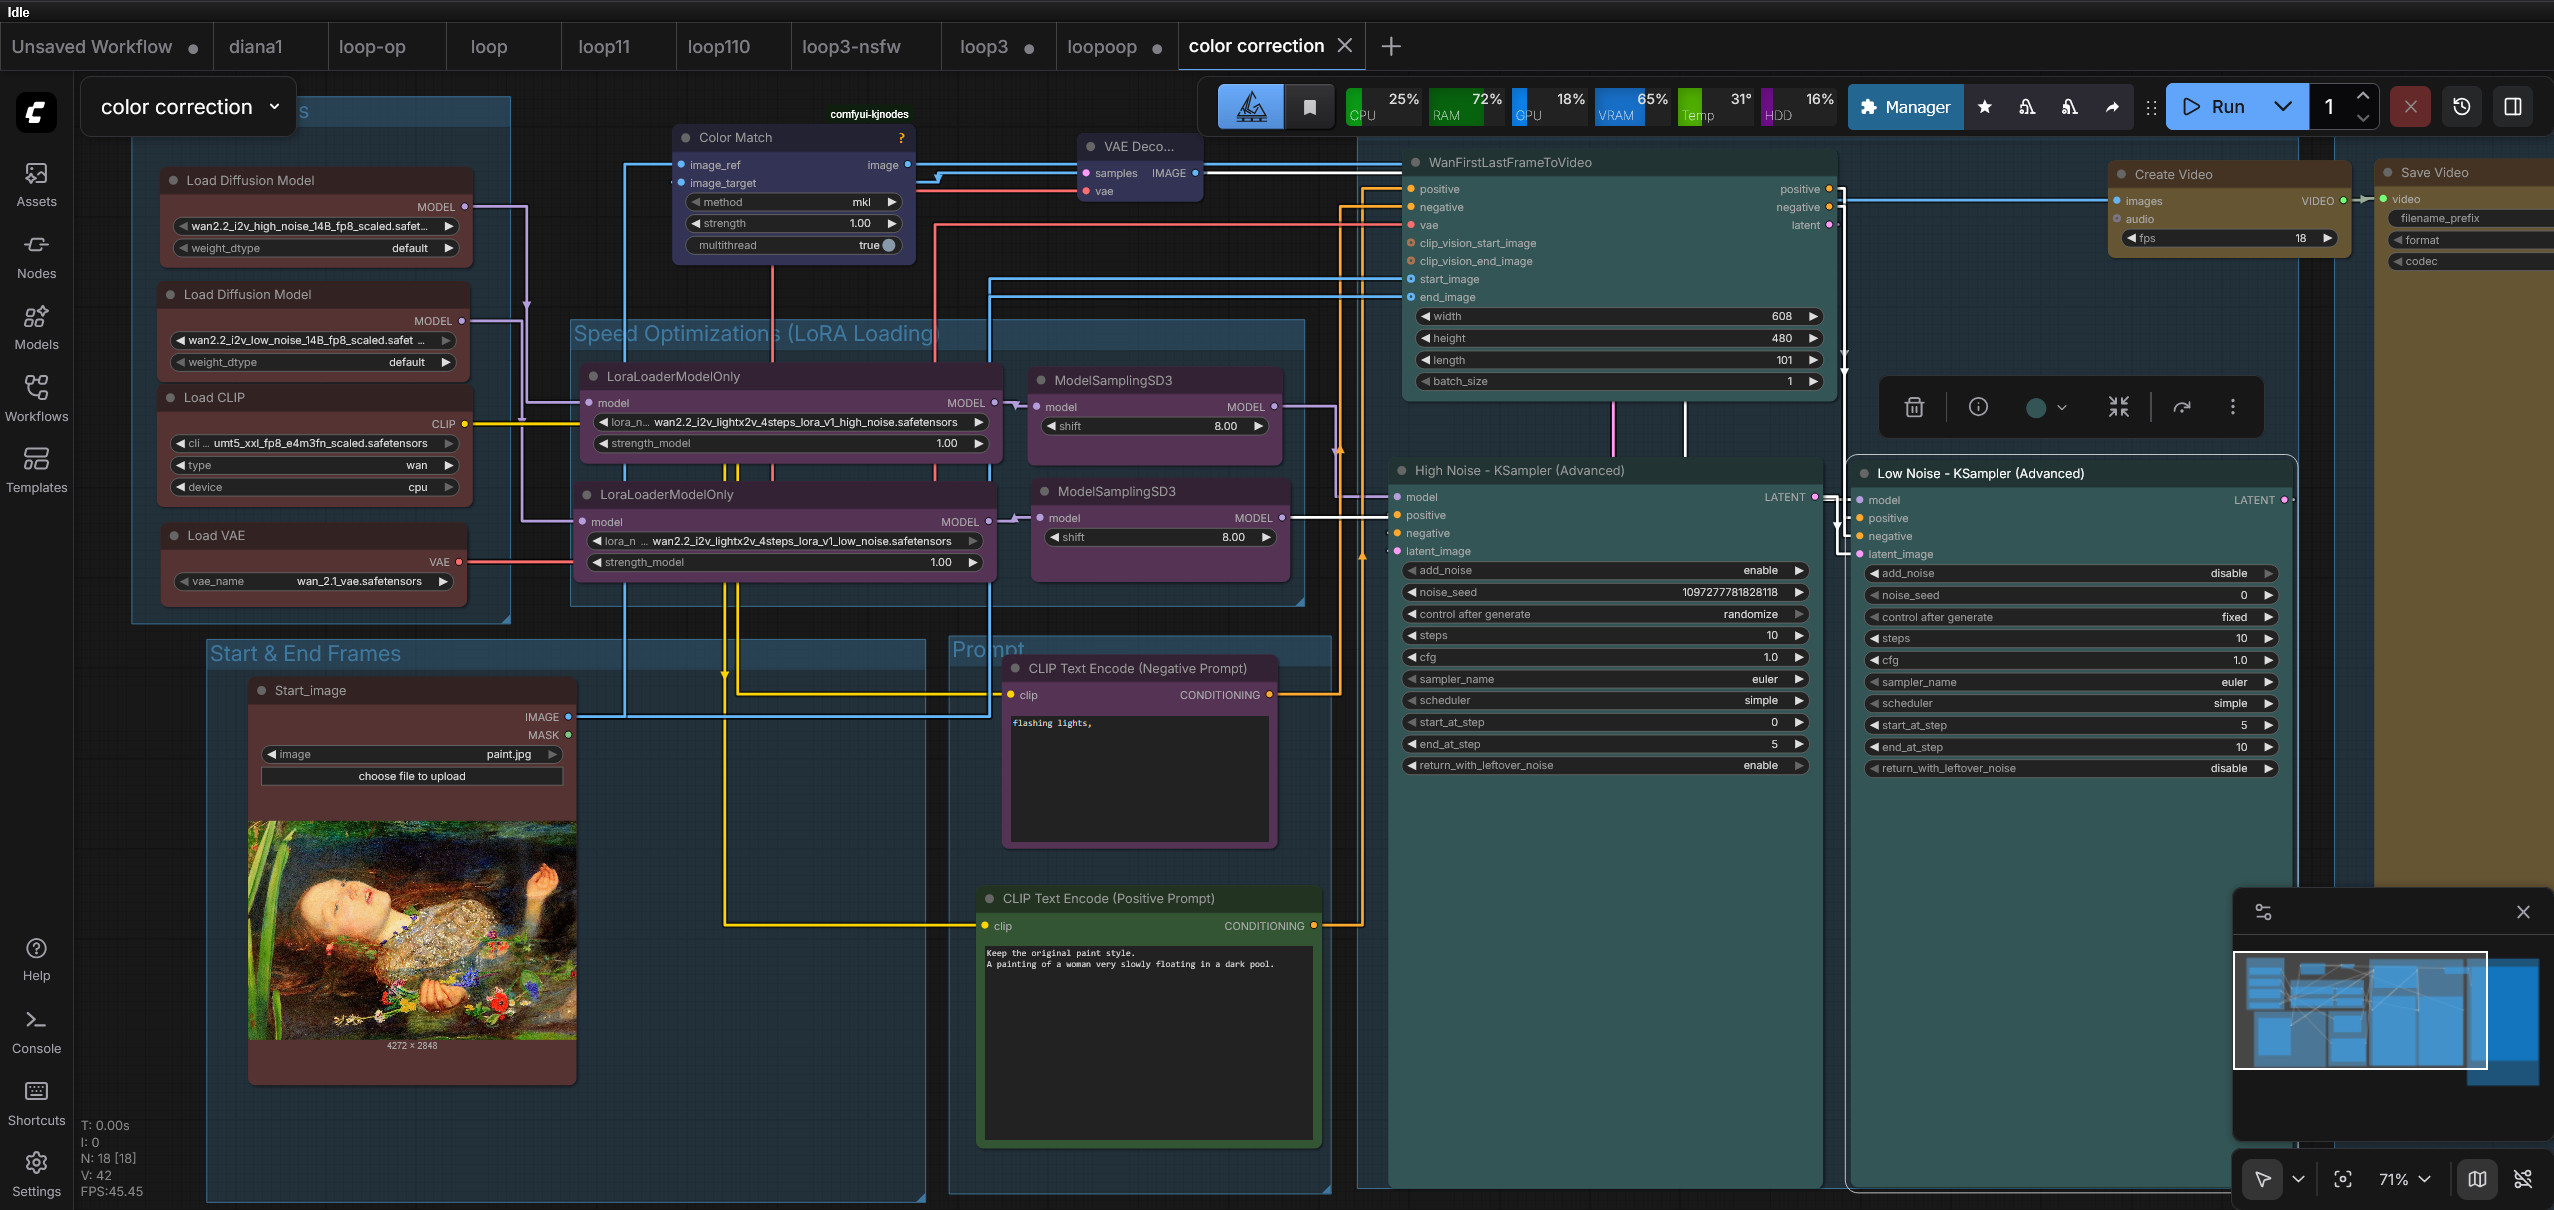Click the Manager button
This screenshot has height=1210, width=2554.
[x=1906, y=107]
